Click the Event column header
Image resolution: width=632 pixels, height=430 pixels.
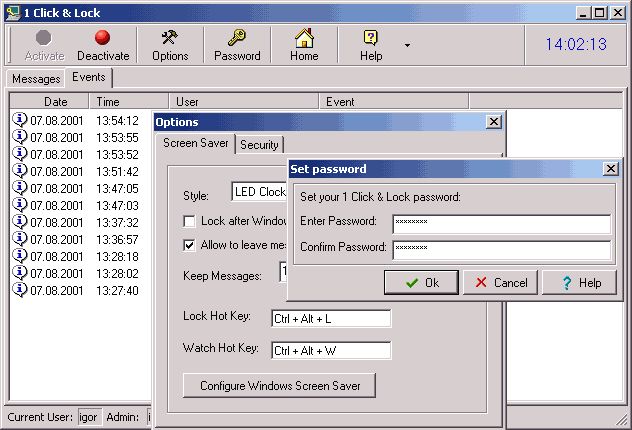[394, 102]
